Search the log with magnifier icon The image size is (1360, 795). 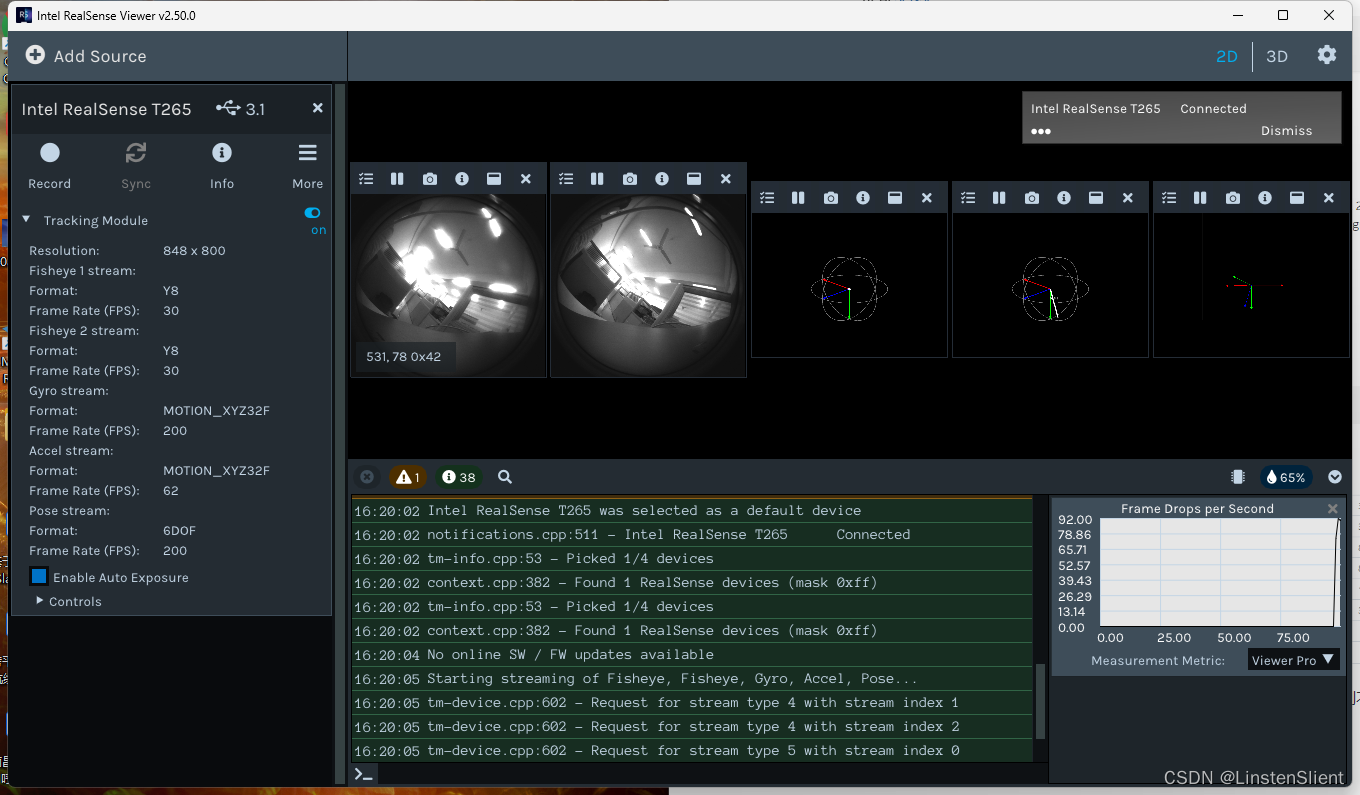505,477
